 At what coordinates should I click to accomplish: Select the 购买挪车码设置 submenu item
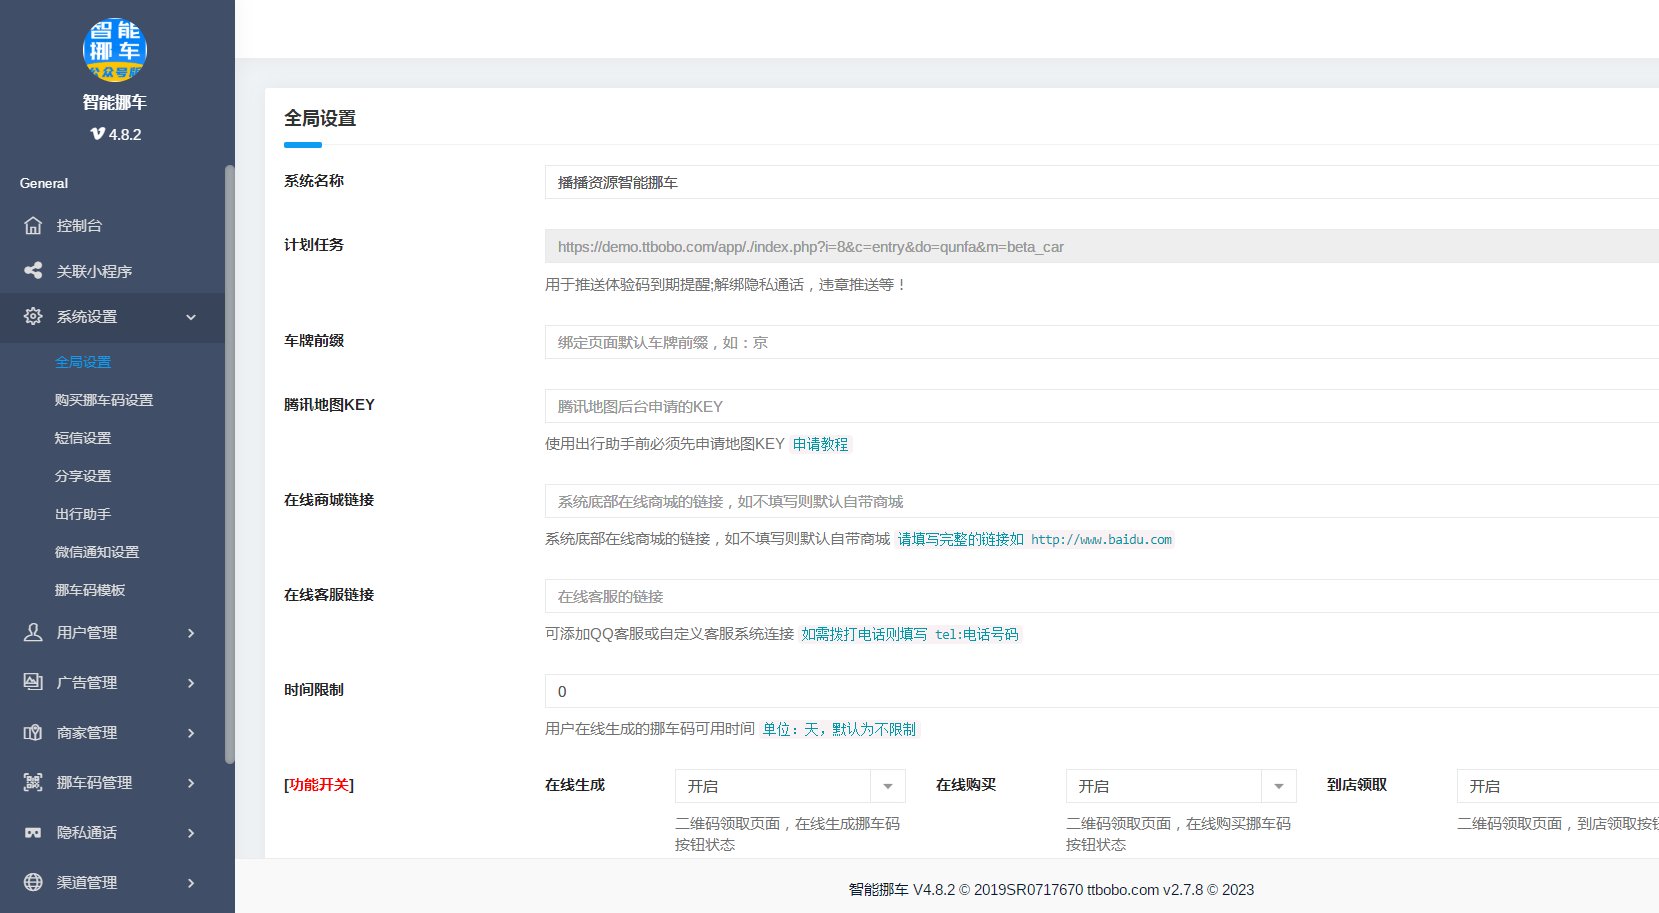point(104,400)
